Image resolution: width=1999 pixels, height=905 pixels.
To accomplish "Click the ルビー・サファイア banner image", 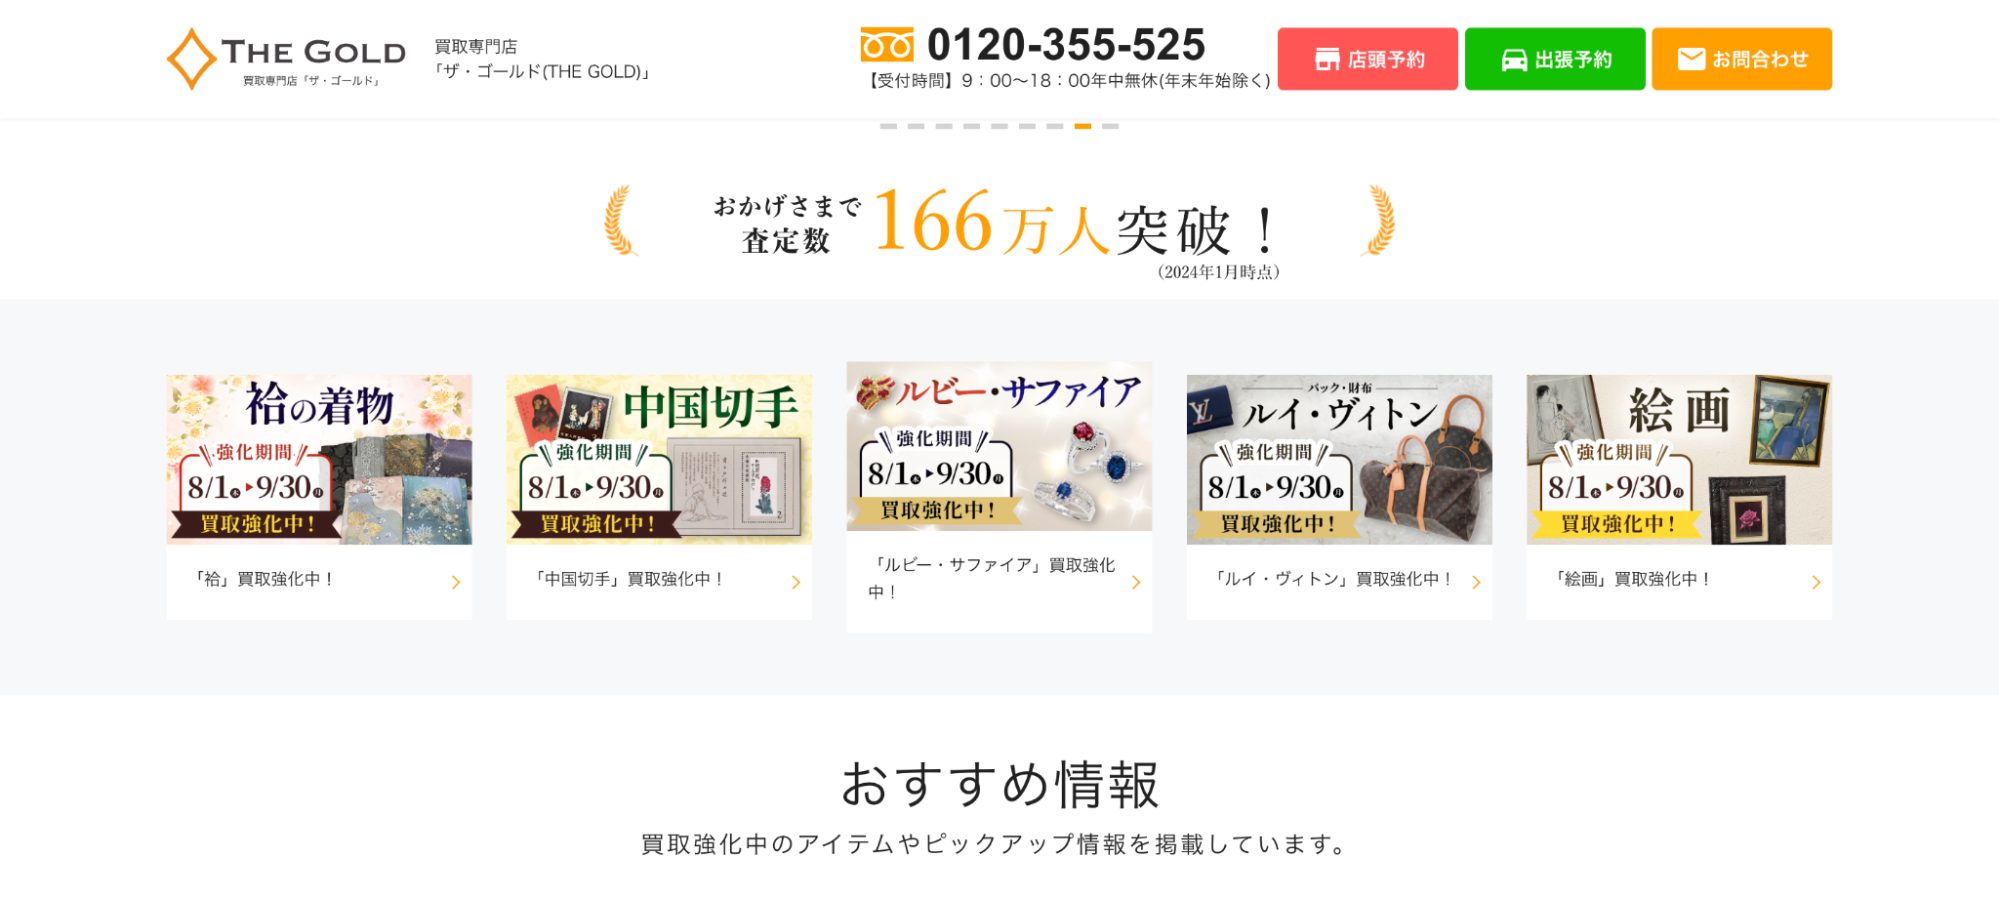I will pyautogui.click(x=999, y=446).
